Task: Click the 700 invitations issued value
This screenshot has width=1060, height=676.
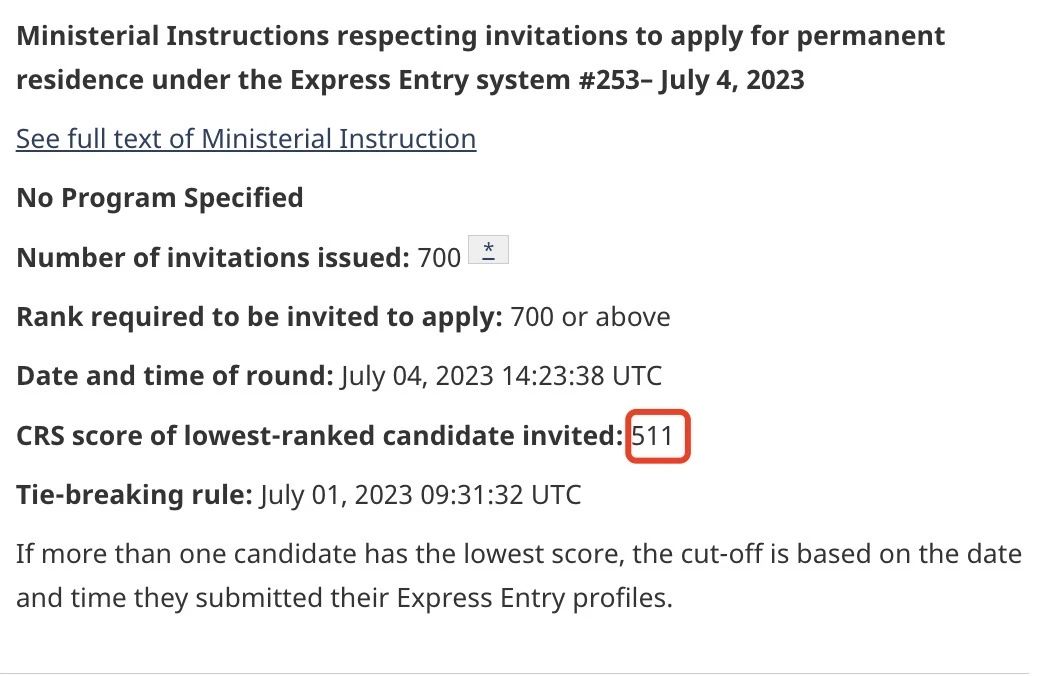Action: coord(439,258)
